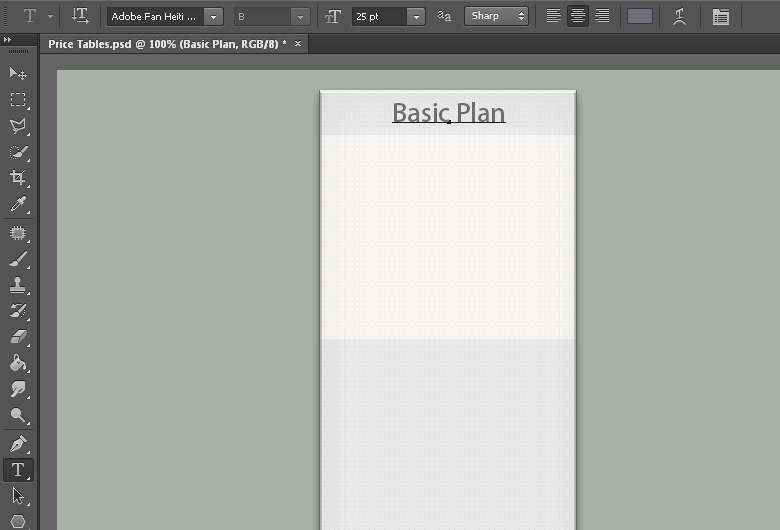
Task: Click the Basic Plan text on canvas
Action: click(x=448, y=112)
